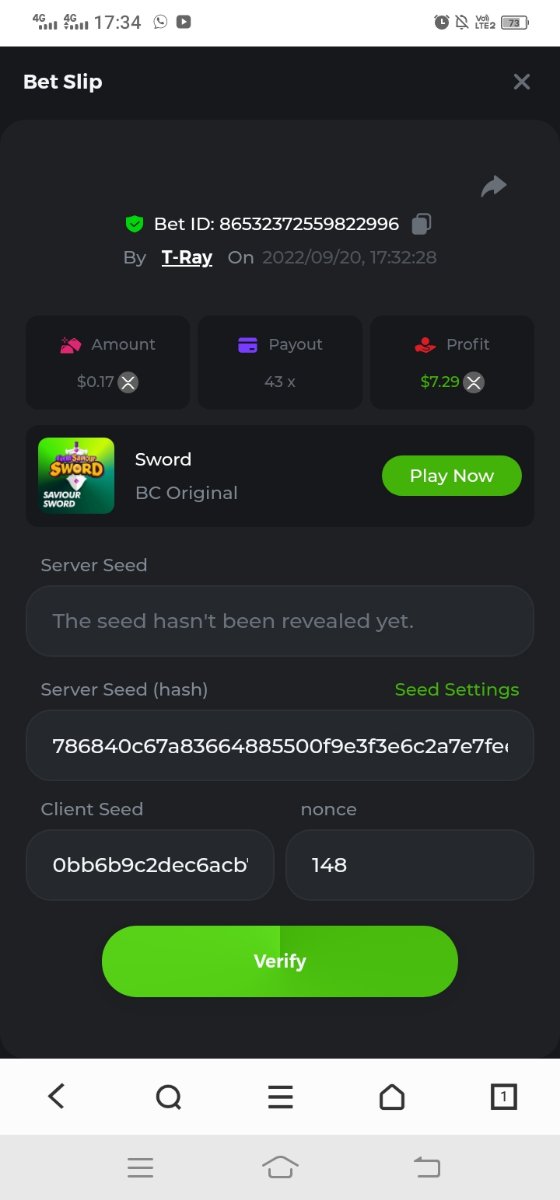Select the Client Seed field
The image size is (560, 1200).
(x=150, y=865)
